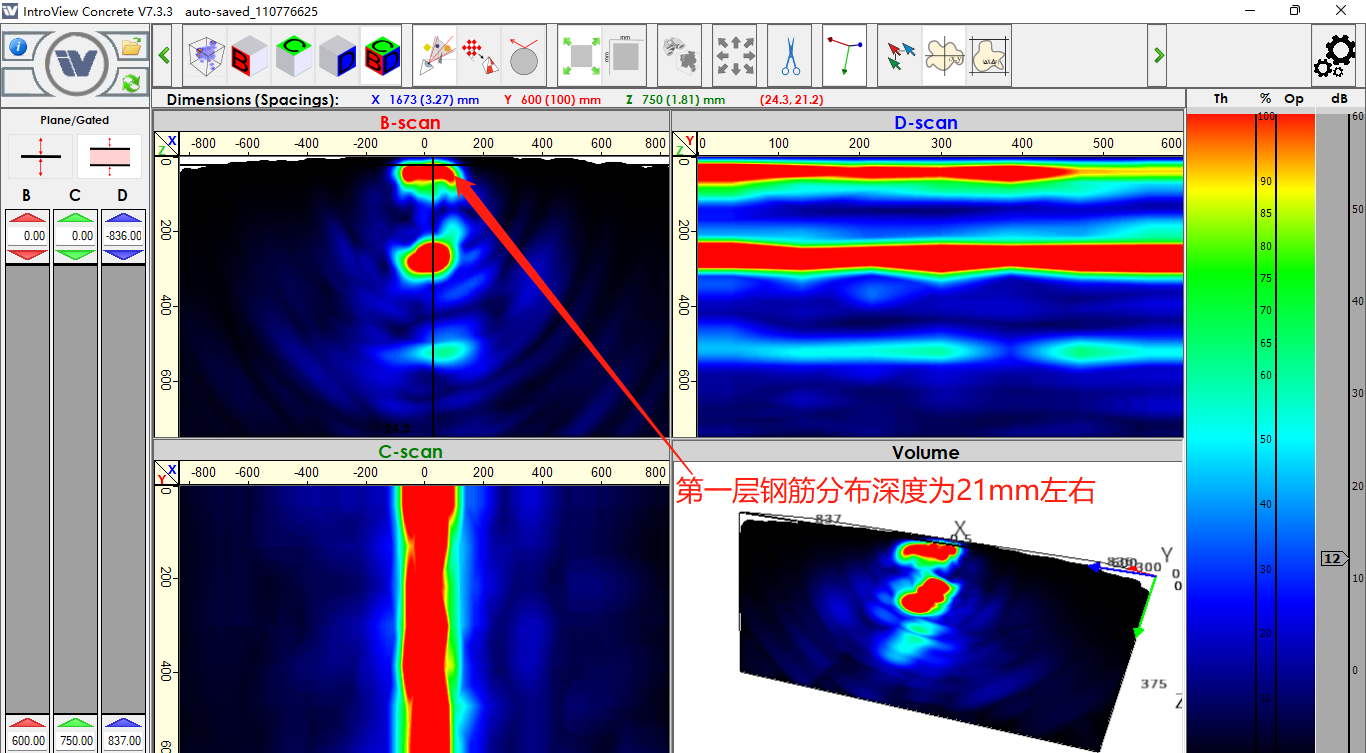Open settings with the gears icon
The image size is (1366, 753).
[x=1334, y=56]
